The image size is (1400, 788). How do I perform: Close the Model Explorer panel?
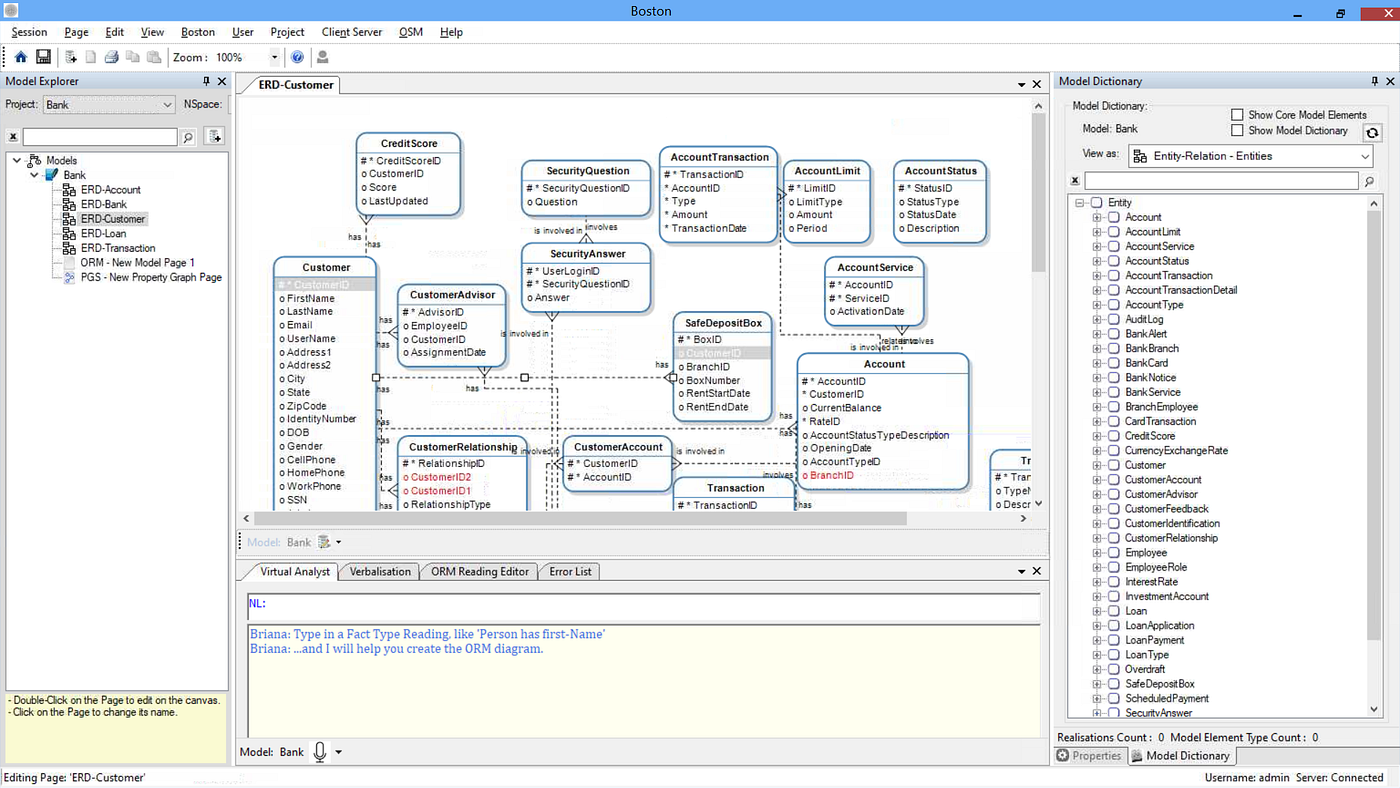point(222,82)
